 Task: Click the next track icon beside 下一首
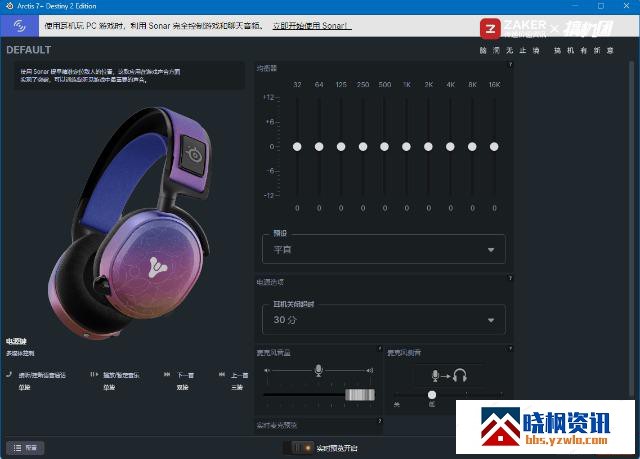167,374
